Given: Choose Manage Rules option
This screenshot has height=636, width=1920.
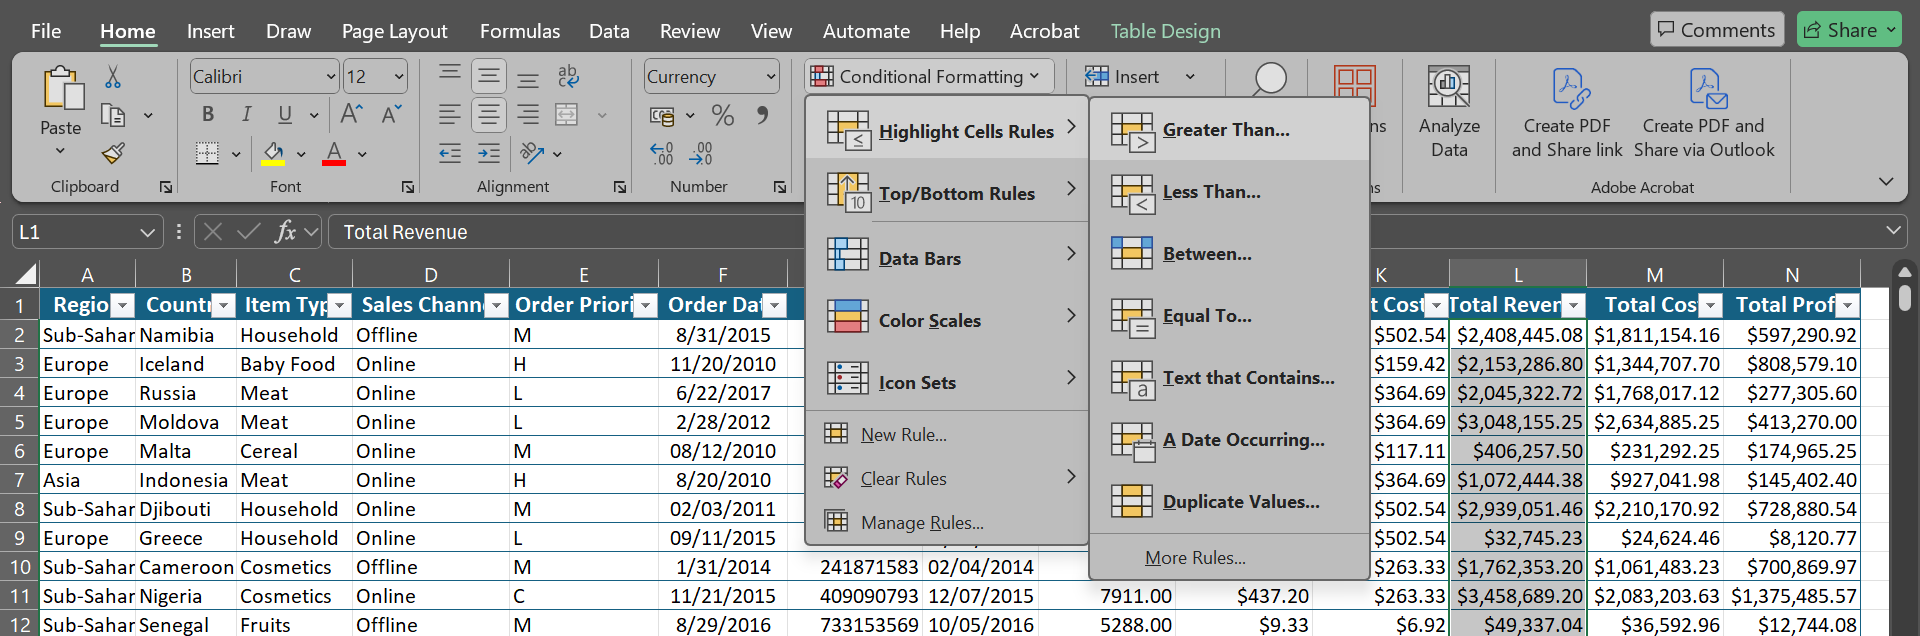Looking at the screenshot, I should click(x=947, y=522).
